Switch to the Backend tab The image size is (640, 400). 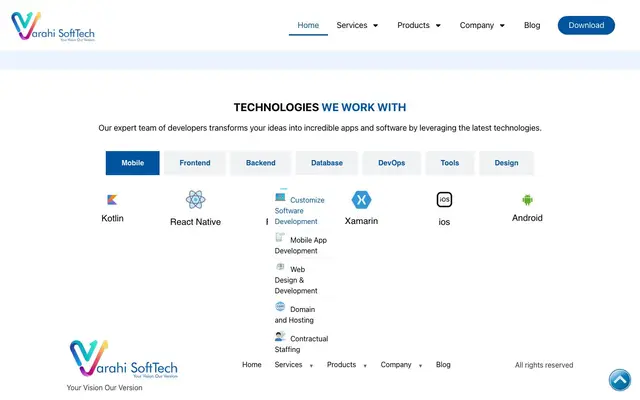[x=260, y=163]
